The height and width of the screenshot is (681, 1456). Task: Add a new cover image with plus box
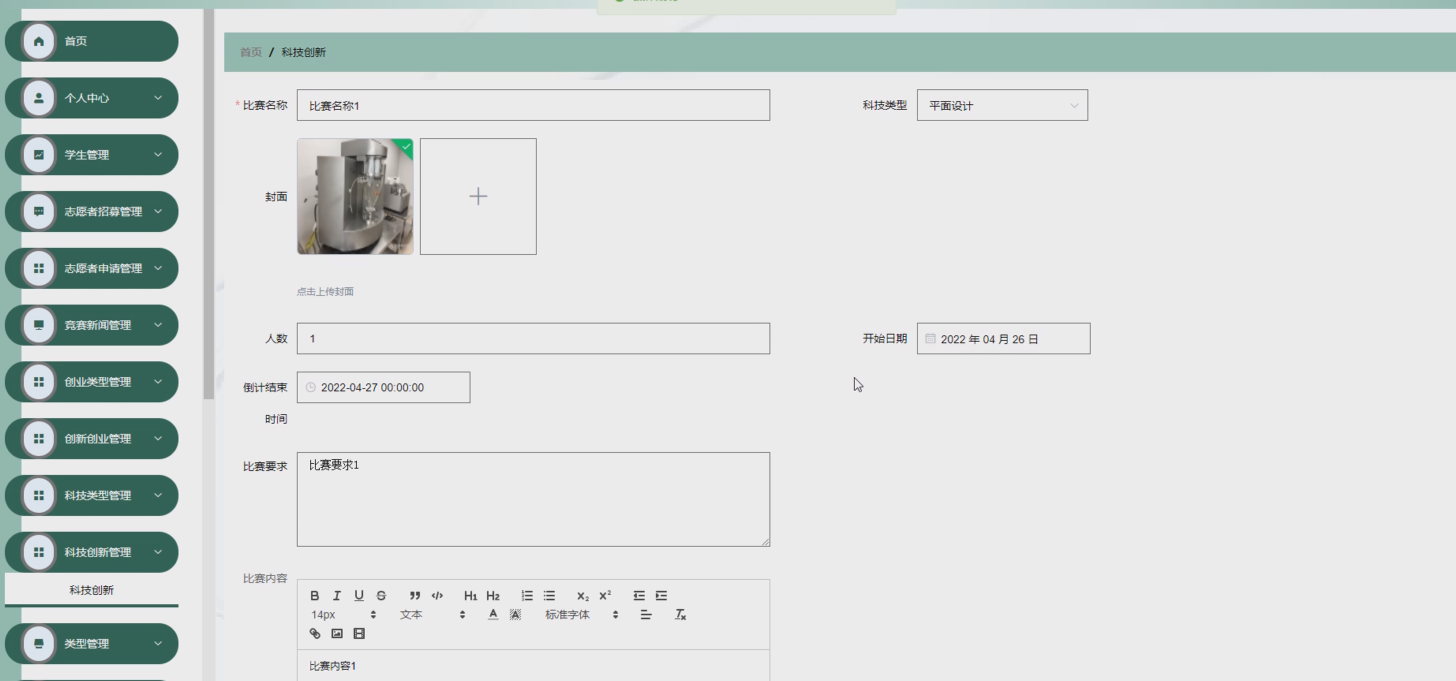click(x=478, y=197)
